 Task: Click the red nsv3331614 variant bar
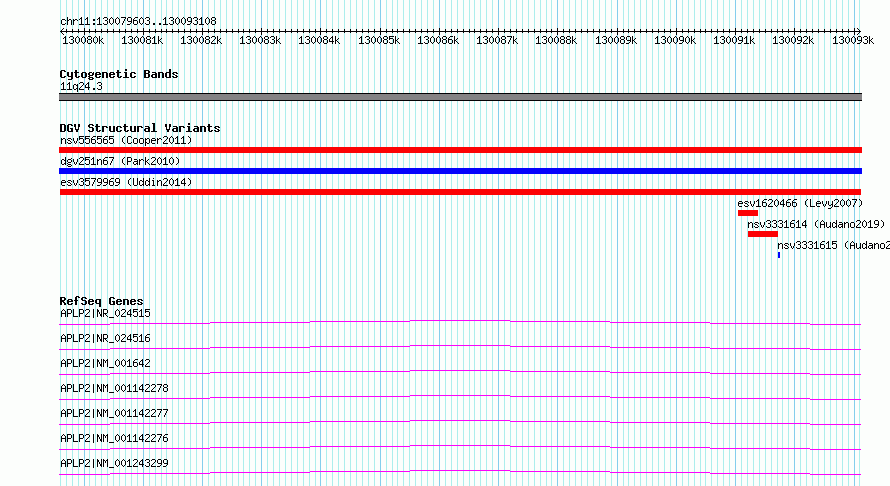pyautogui.click(x=762, y=234)
